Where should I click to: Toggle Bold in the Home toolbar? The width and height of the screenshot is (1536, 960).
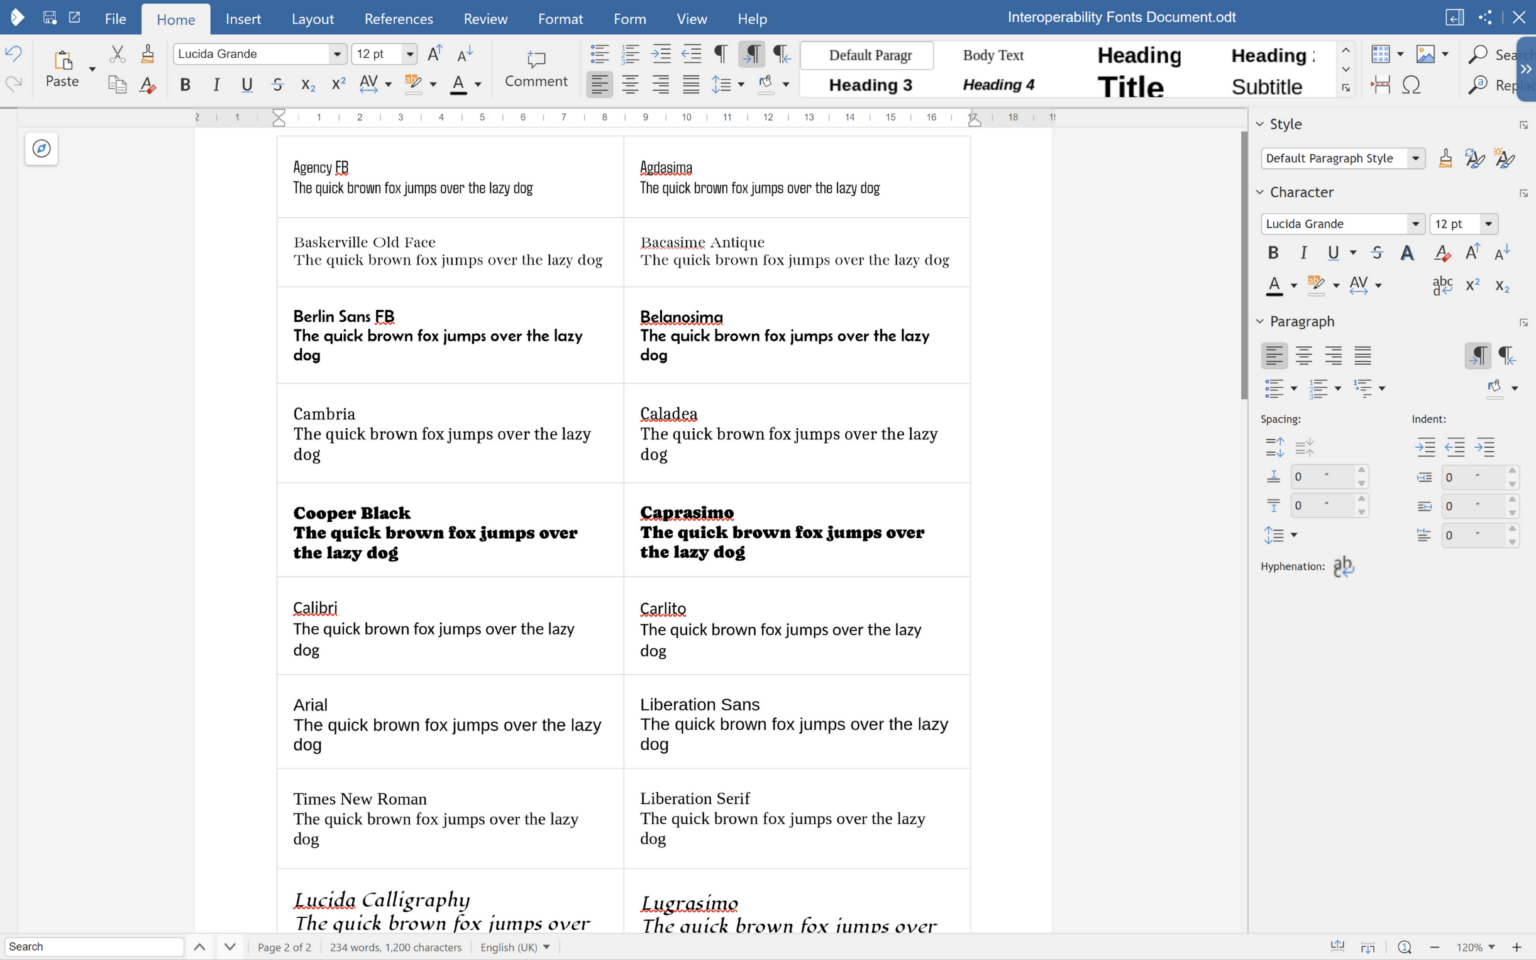pos(185,85)
